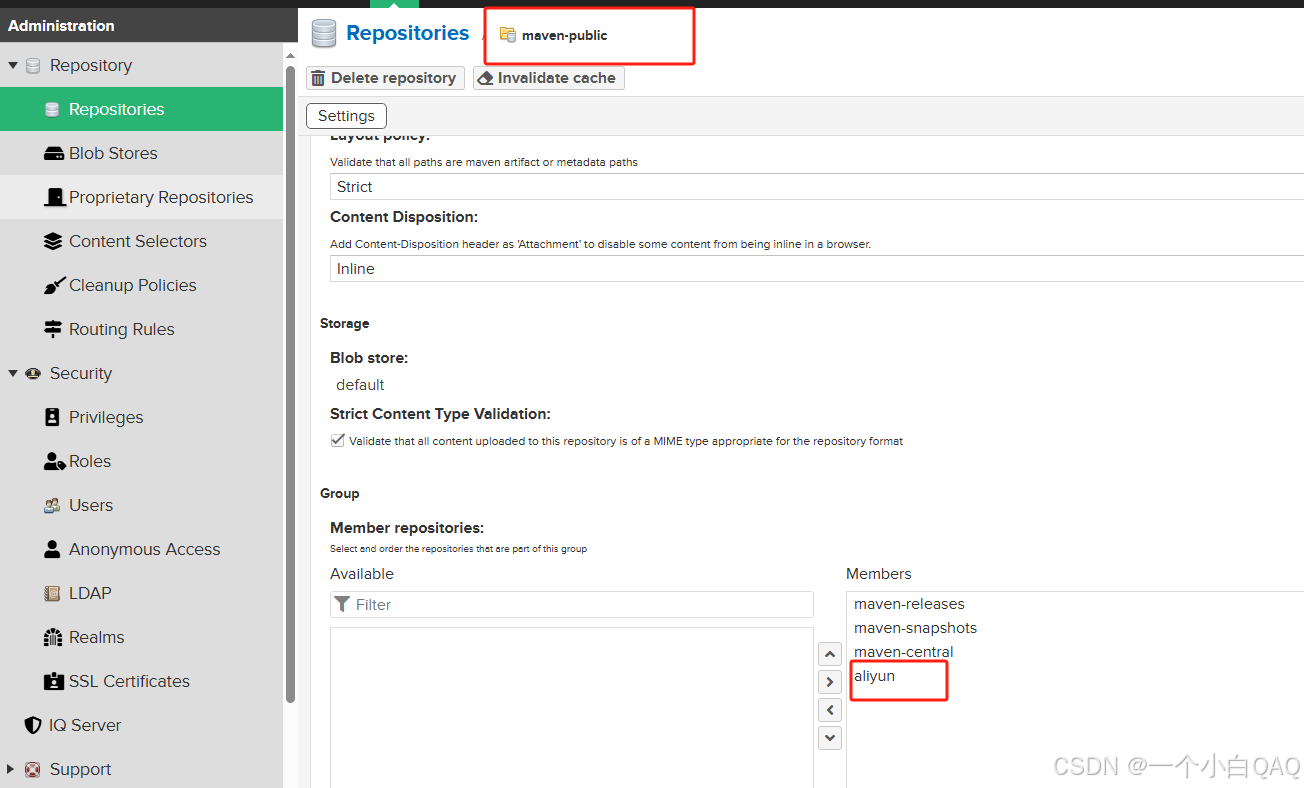Click the Support lifebuoy icon
Viewport: 1304px width, 788px height.
[x=33, y=770]
